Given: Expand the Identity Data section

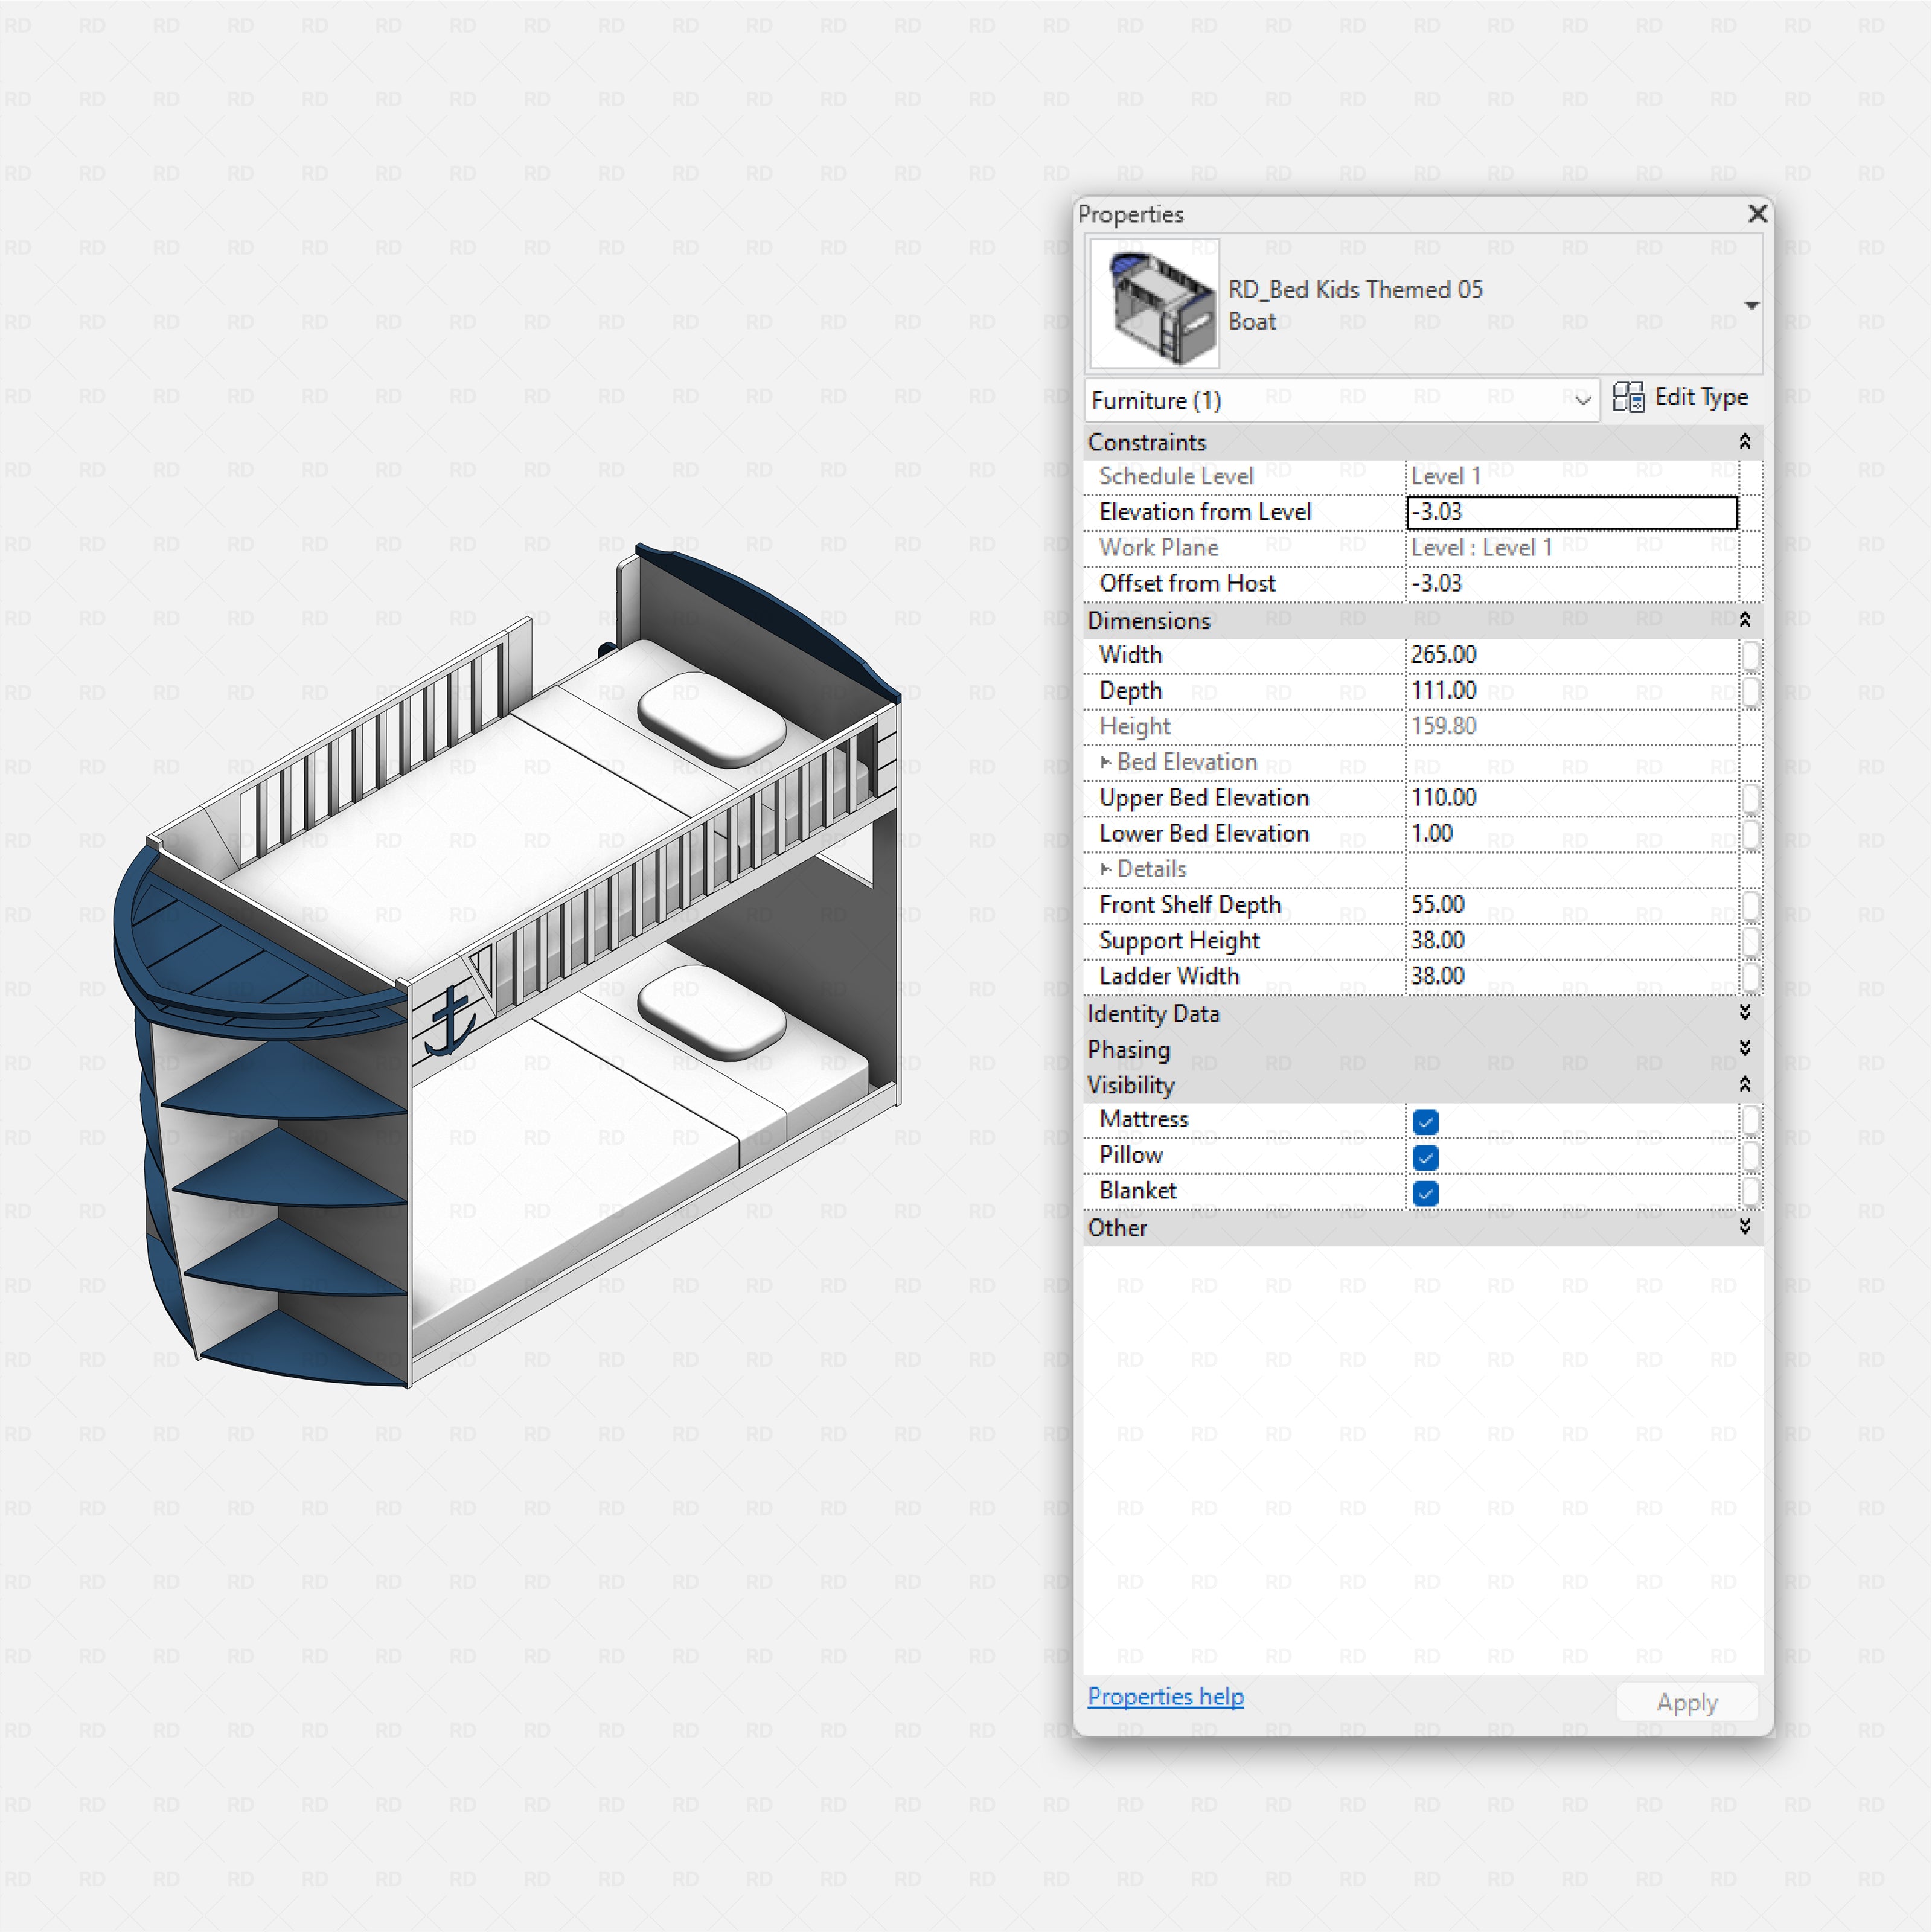Looking at the screenshot, I should click(x=1745, y=1014).
